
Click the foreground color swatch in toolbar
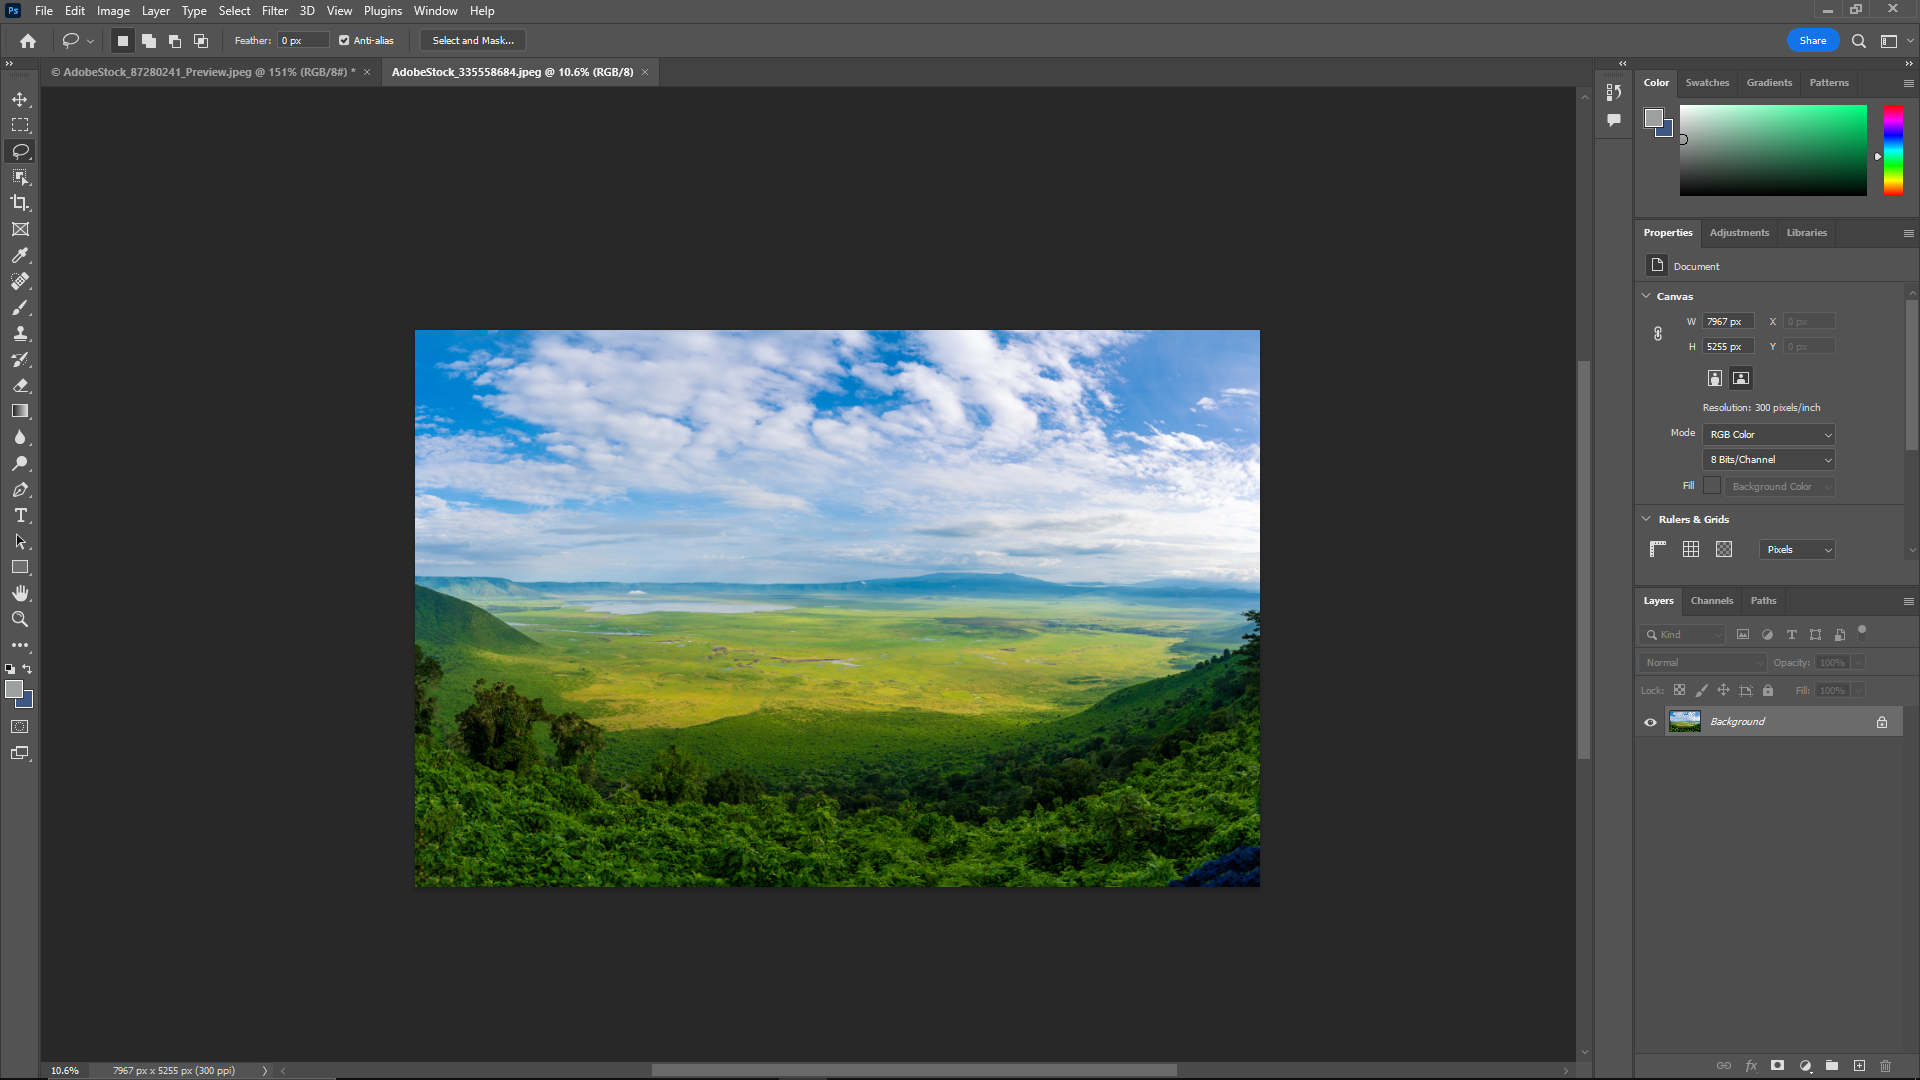(14, 689)
